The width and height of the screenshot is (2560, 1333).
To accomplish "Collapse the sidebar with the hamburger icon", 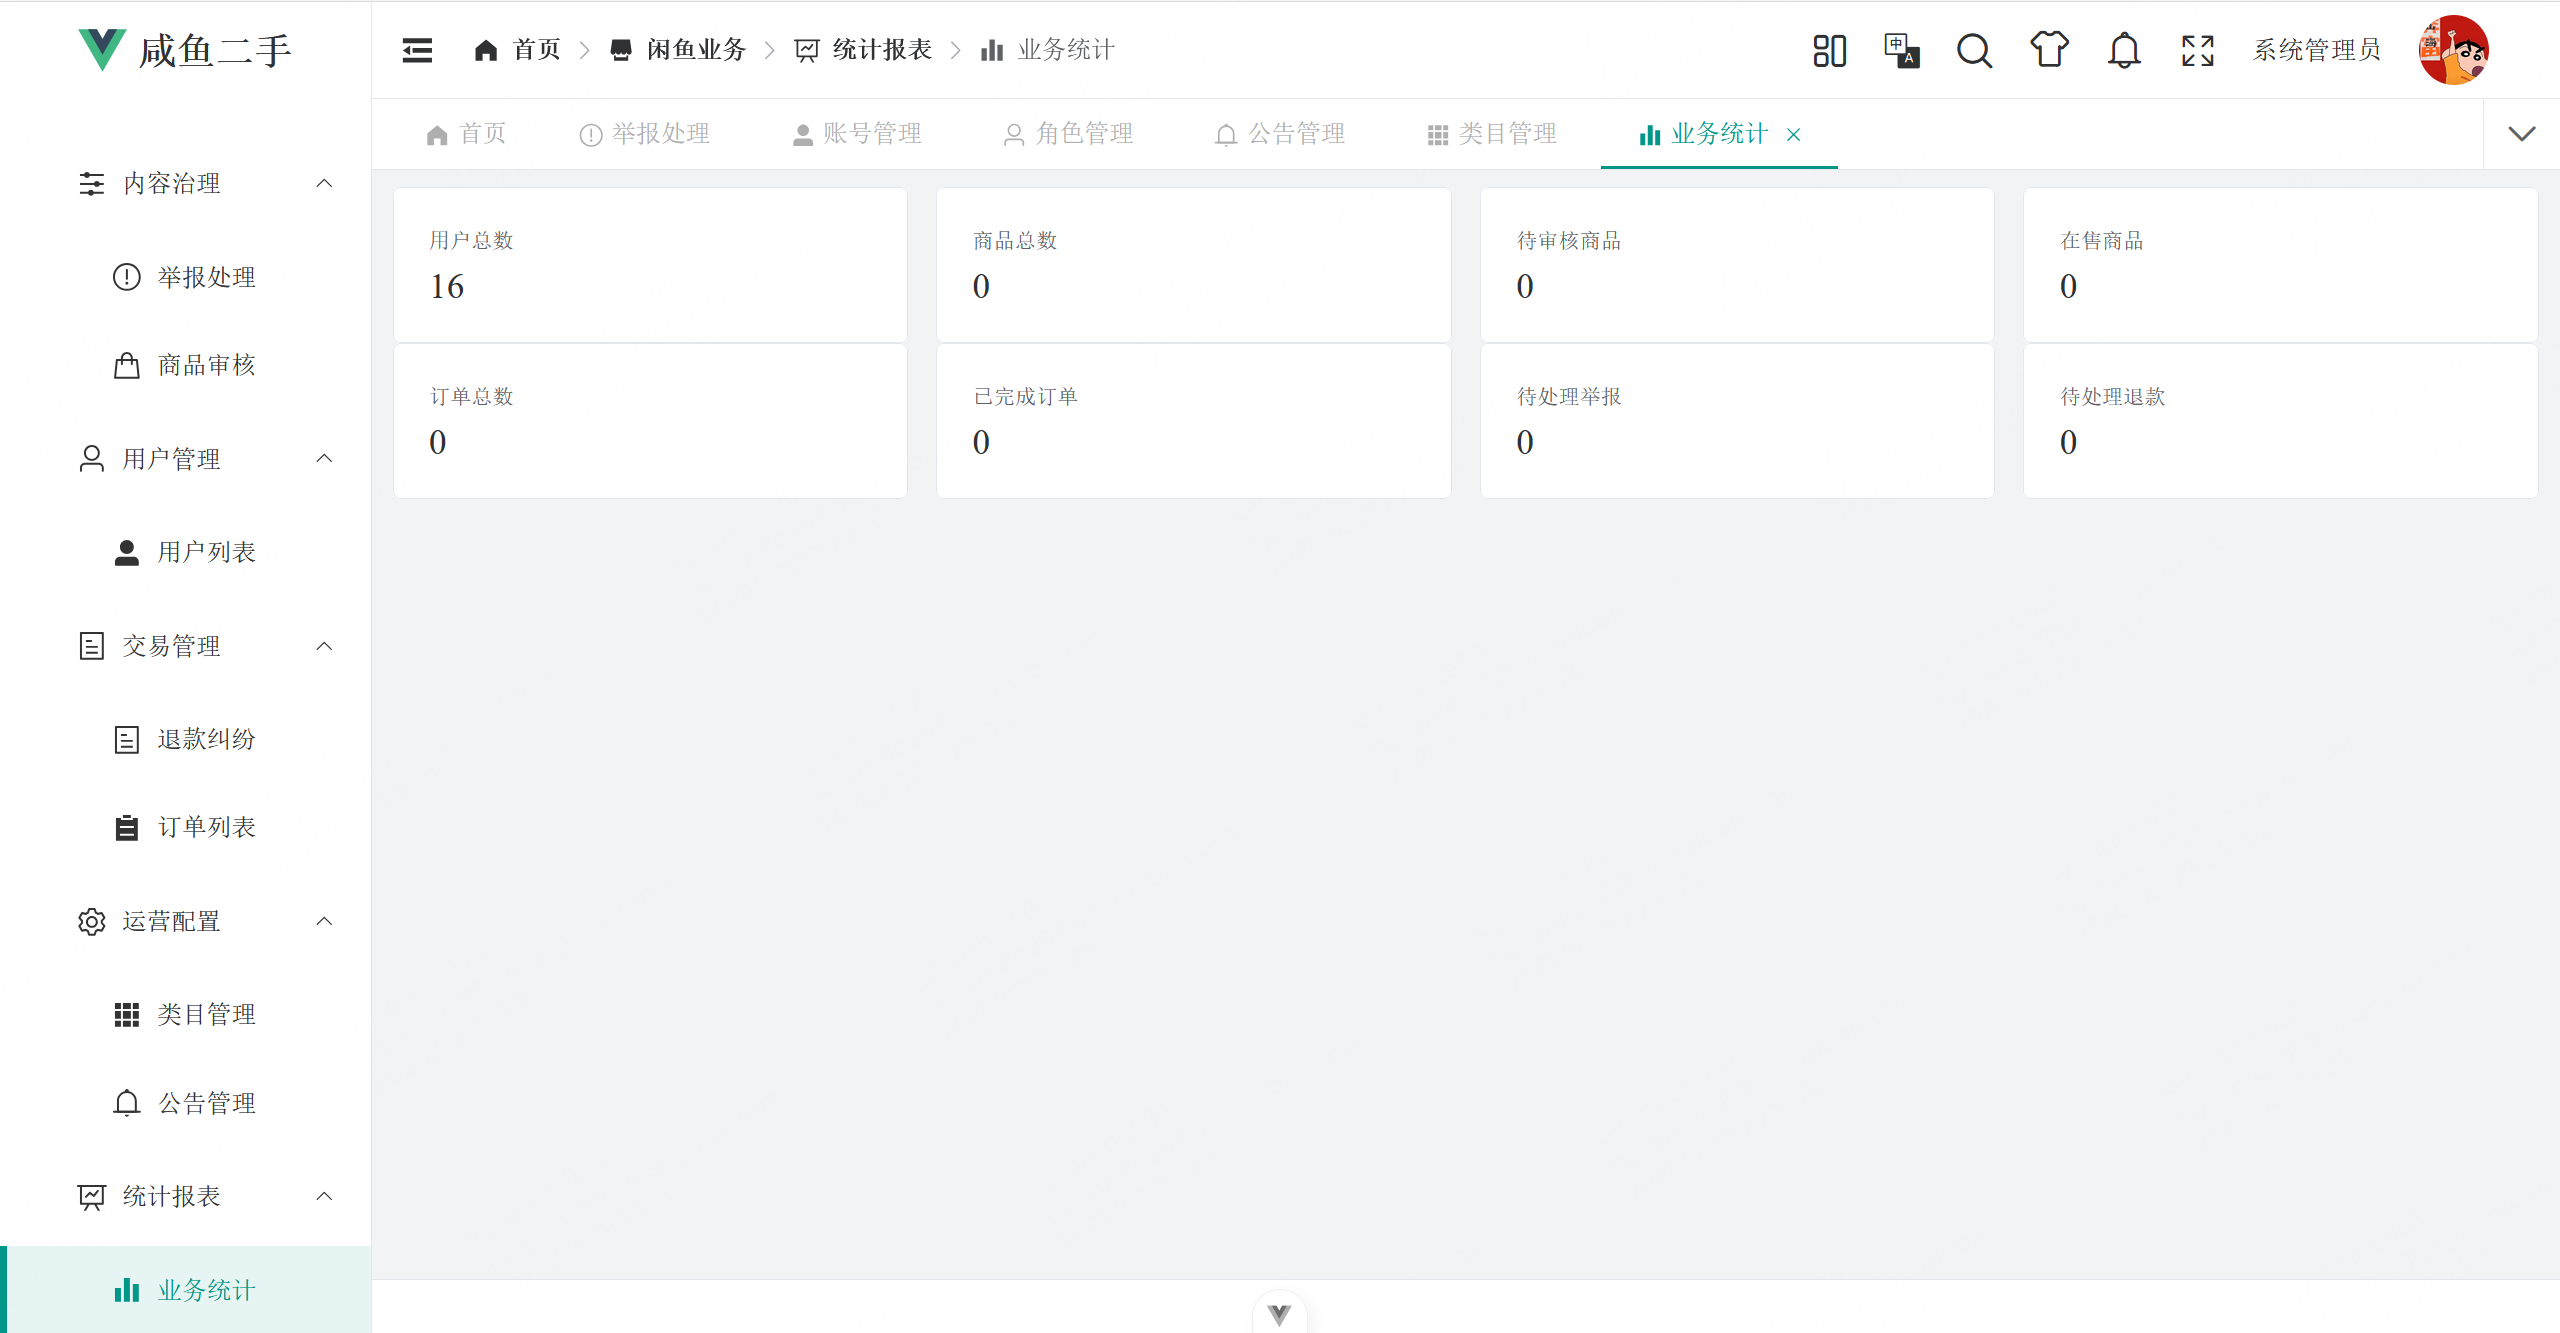I will point(417,49).
